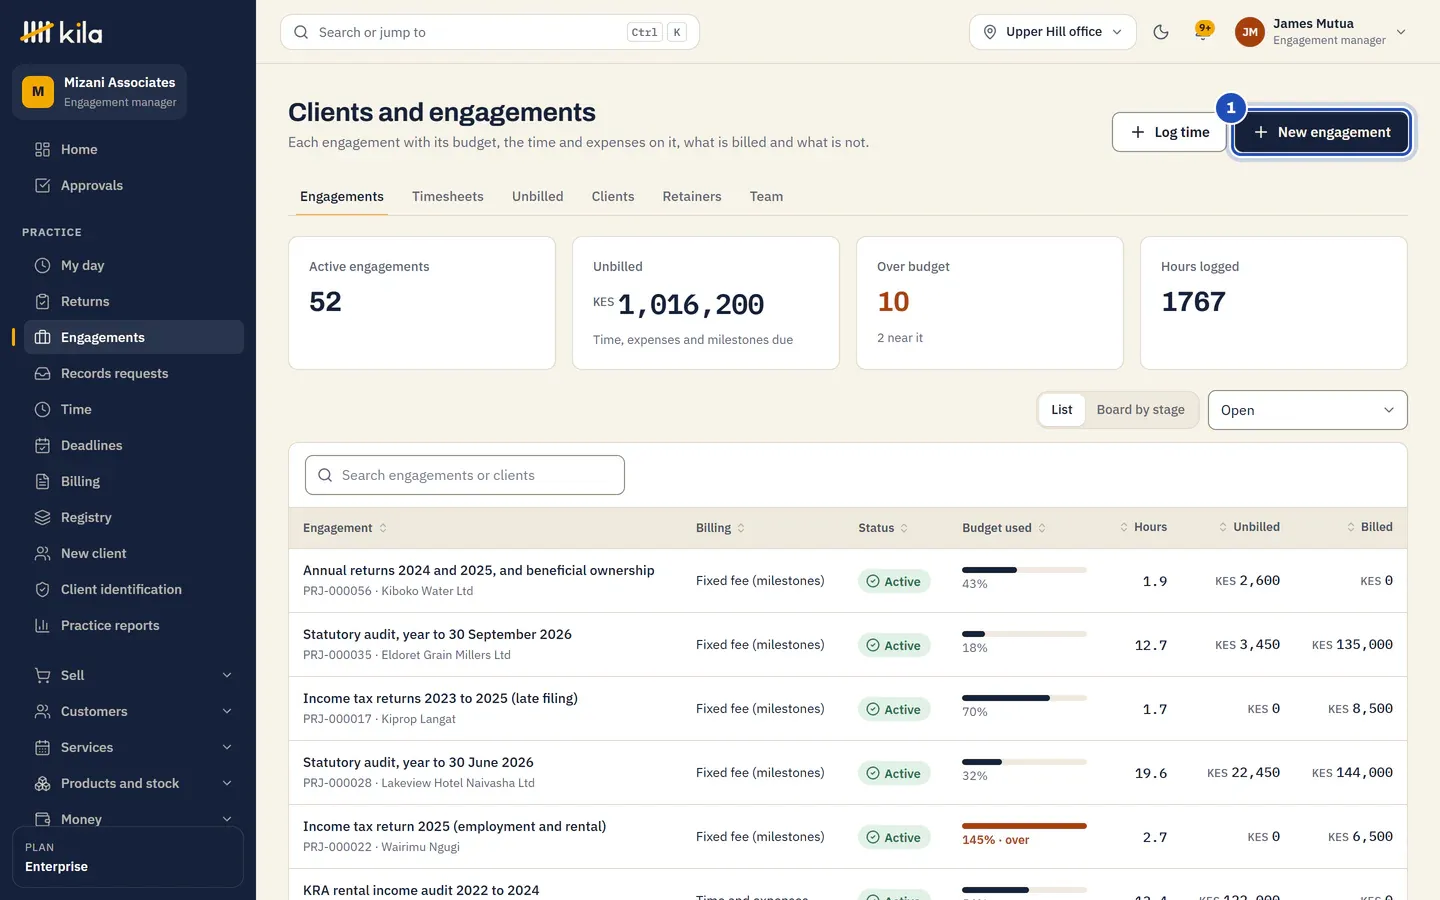Open the James Mutua account menu arrow
Image resolution: width=1440 pixels, height=900 pixels.
[1401, 32]
